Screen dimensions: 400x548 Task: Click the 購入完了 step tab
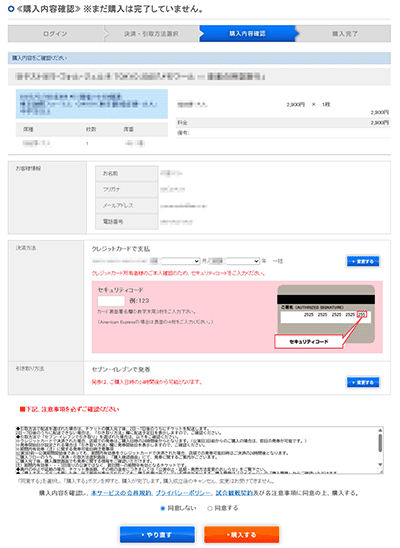pyautogui.click(x=344, y=34)
